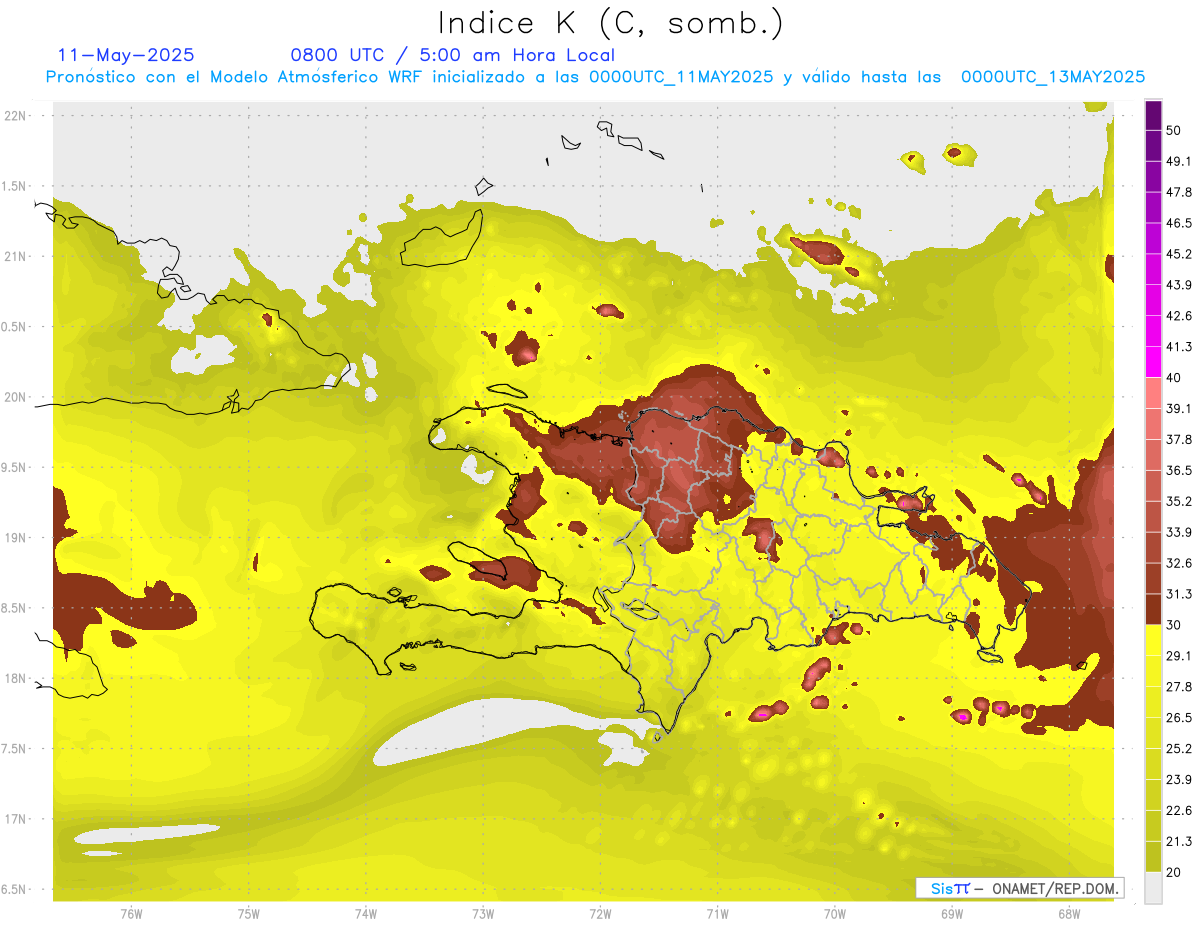Viewport: 1200px width, 927px height.
Task: Click the '21N' latitude label
Action: pyautogui.click(x=16, y=256)
